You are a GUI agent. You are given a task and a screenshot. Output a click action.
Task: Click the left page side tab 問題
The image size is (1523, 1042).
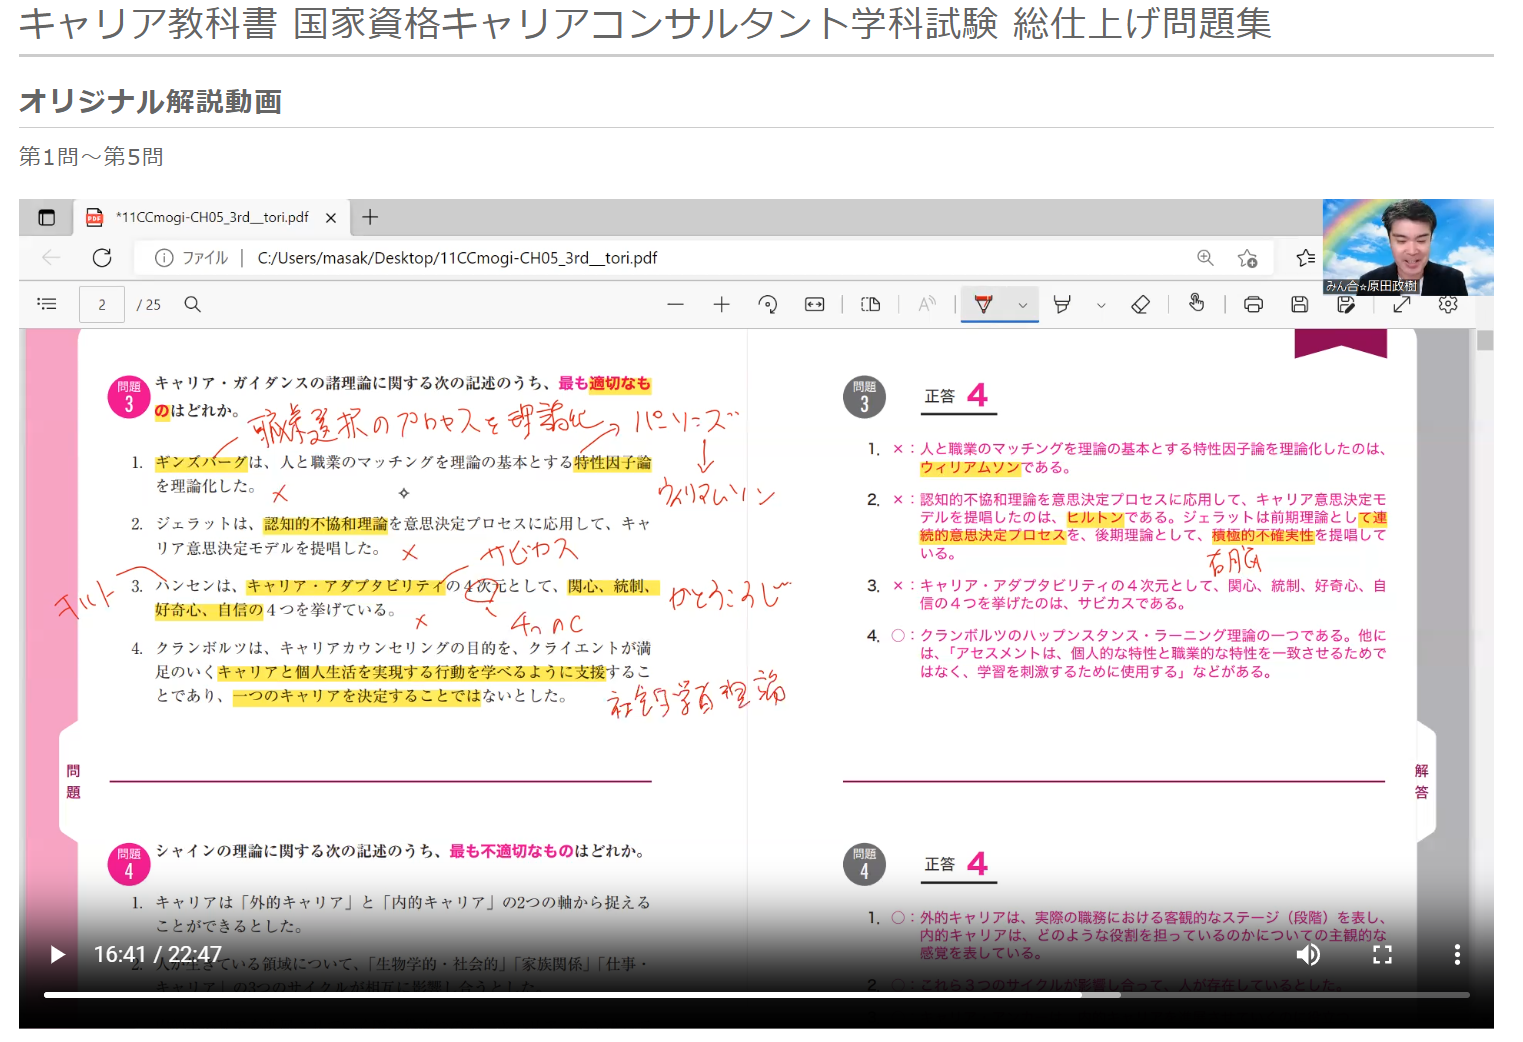73,781
